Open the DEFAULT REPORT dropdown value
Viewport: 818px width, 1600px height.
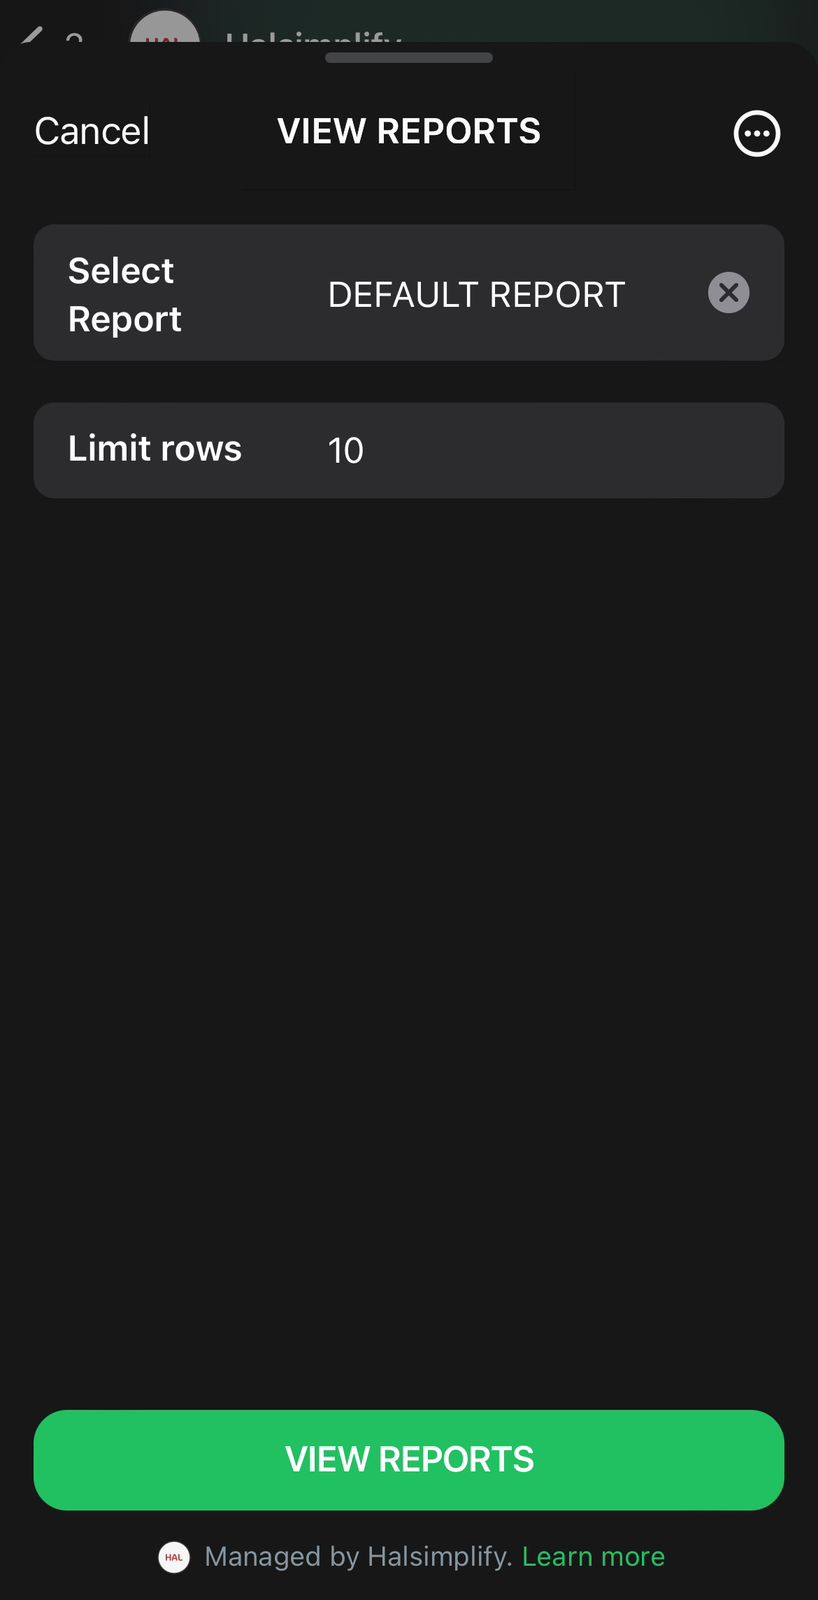(476, 295)
